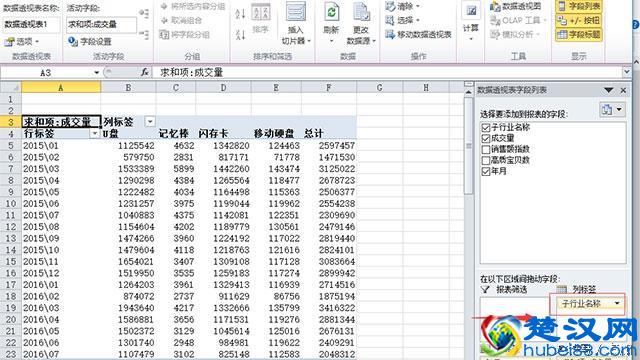Open 更改数据源 dropdown arrow

pyautogui.click(x=373, y=41)
